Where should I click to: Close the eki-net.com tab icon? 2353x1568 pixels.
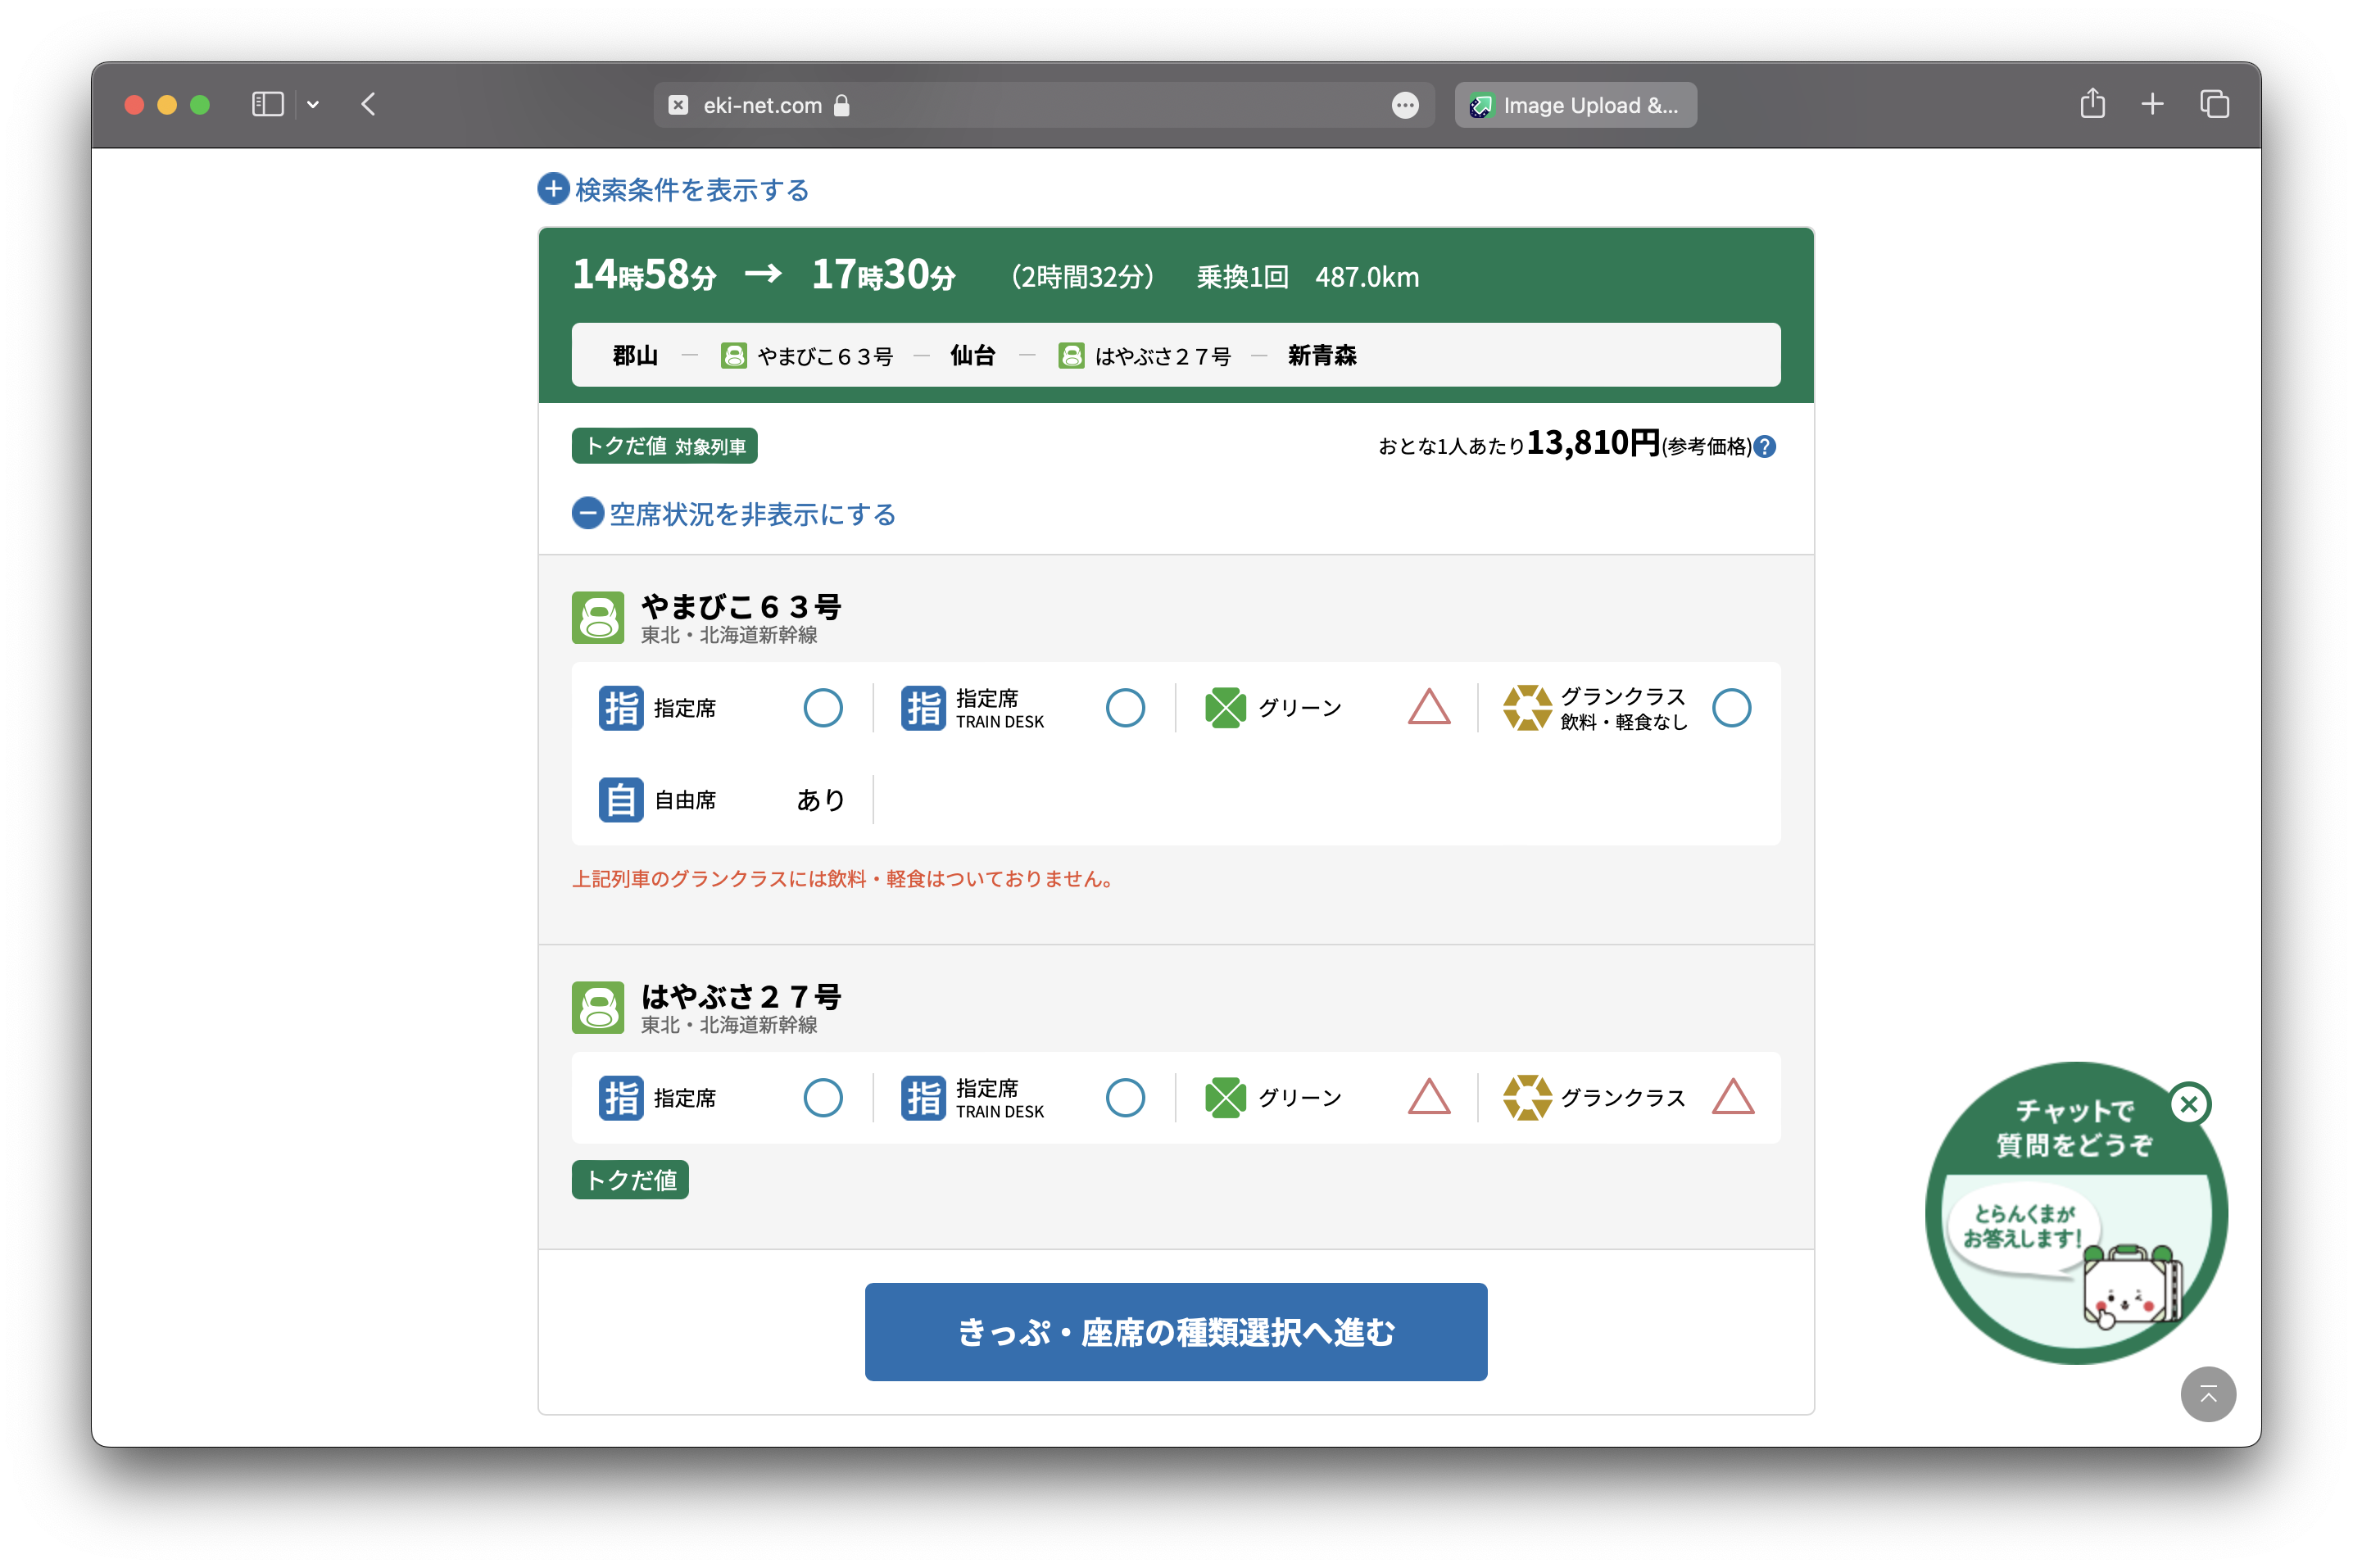point(678,105)
